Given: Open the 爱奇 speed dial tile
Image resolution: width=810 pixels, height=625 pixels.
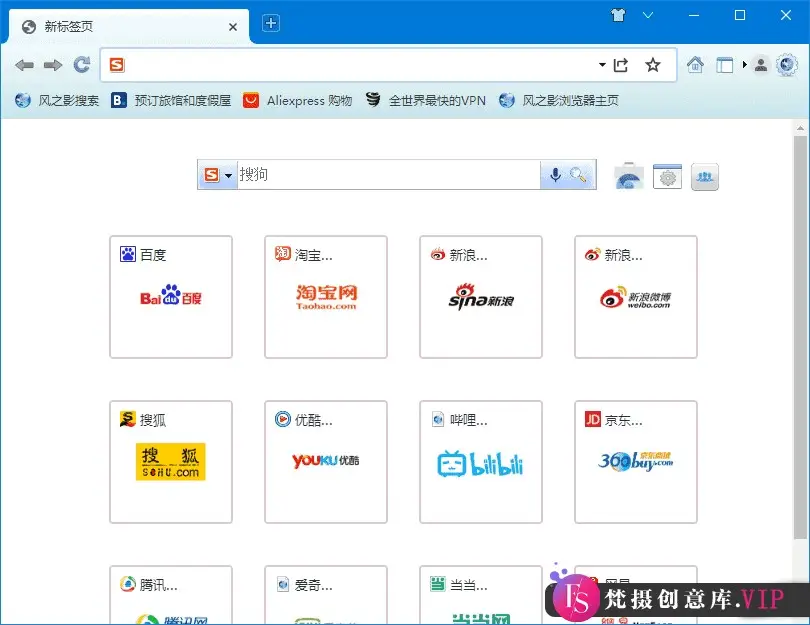Looking at the screenshot, I should coord(326,595).
